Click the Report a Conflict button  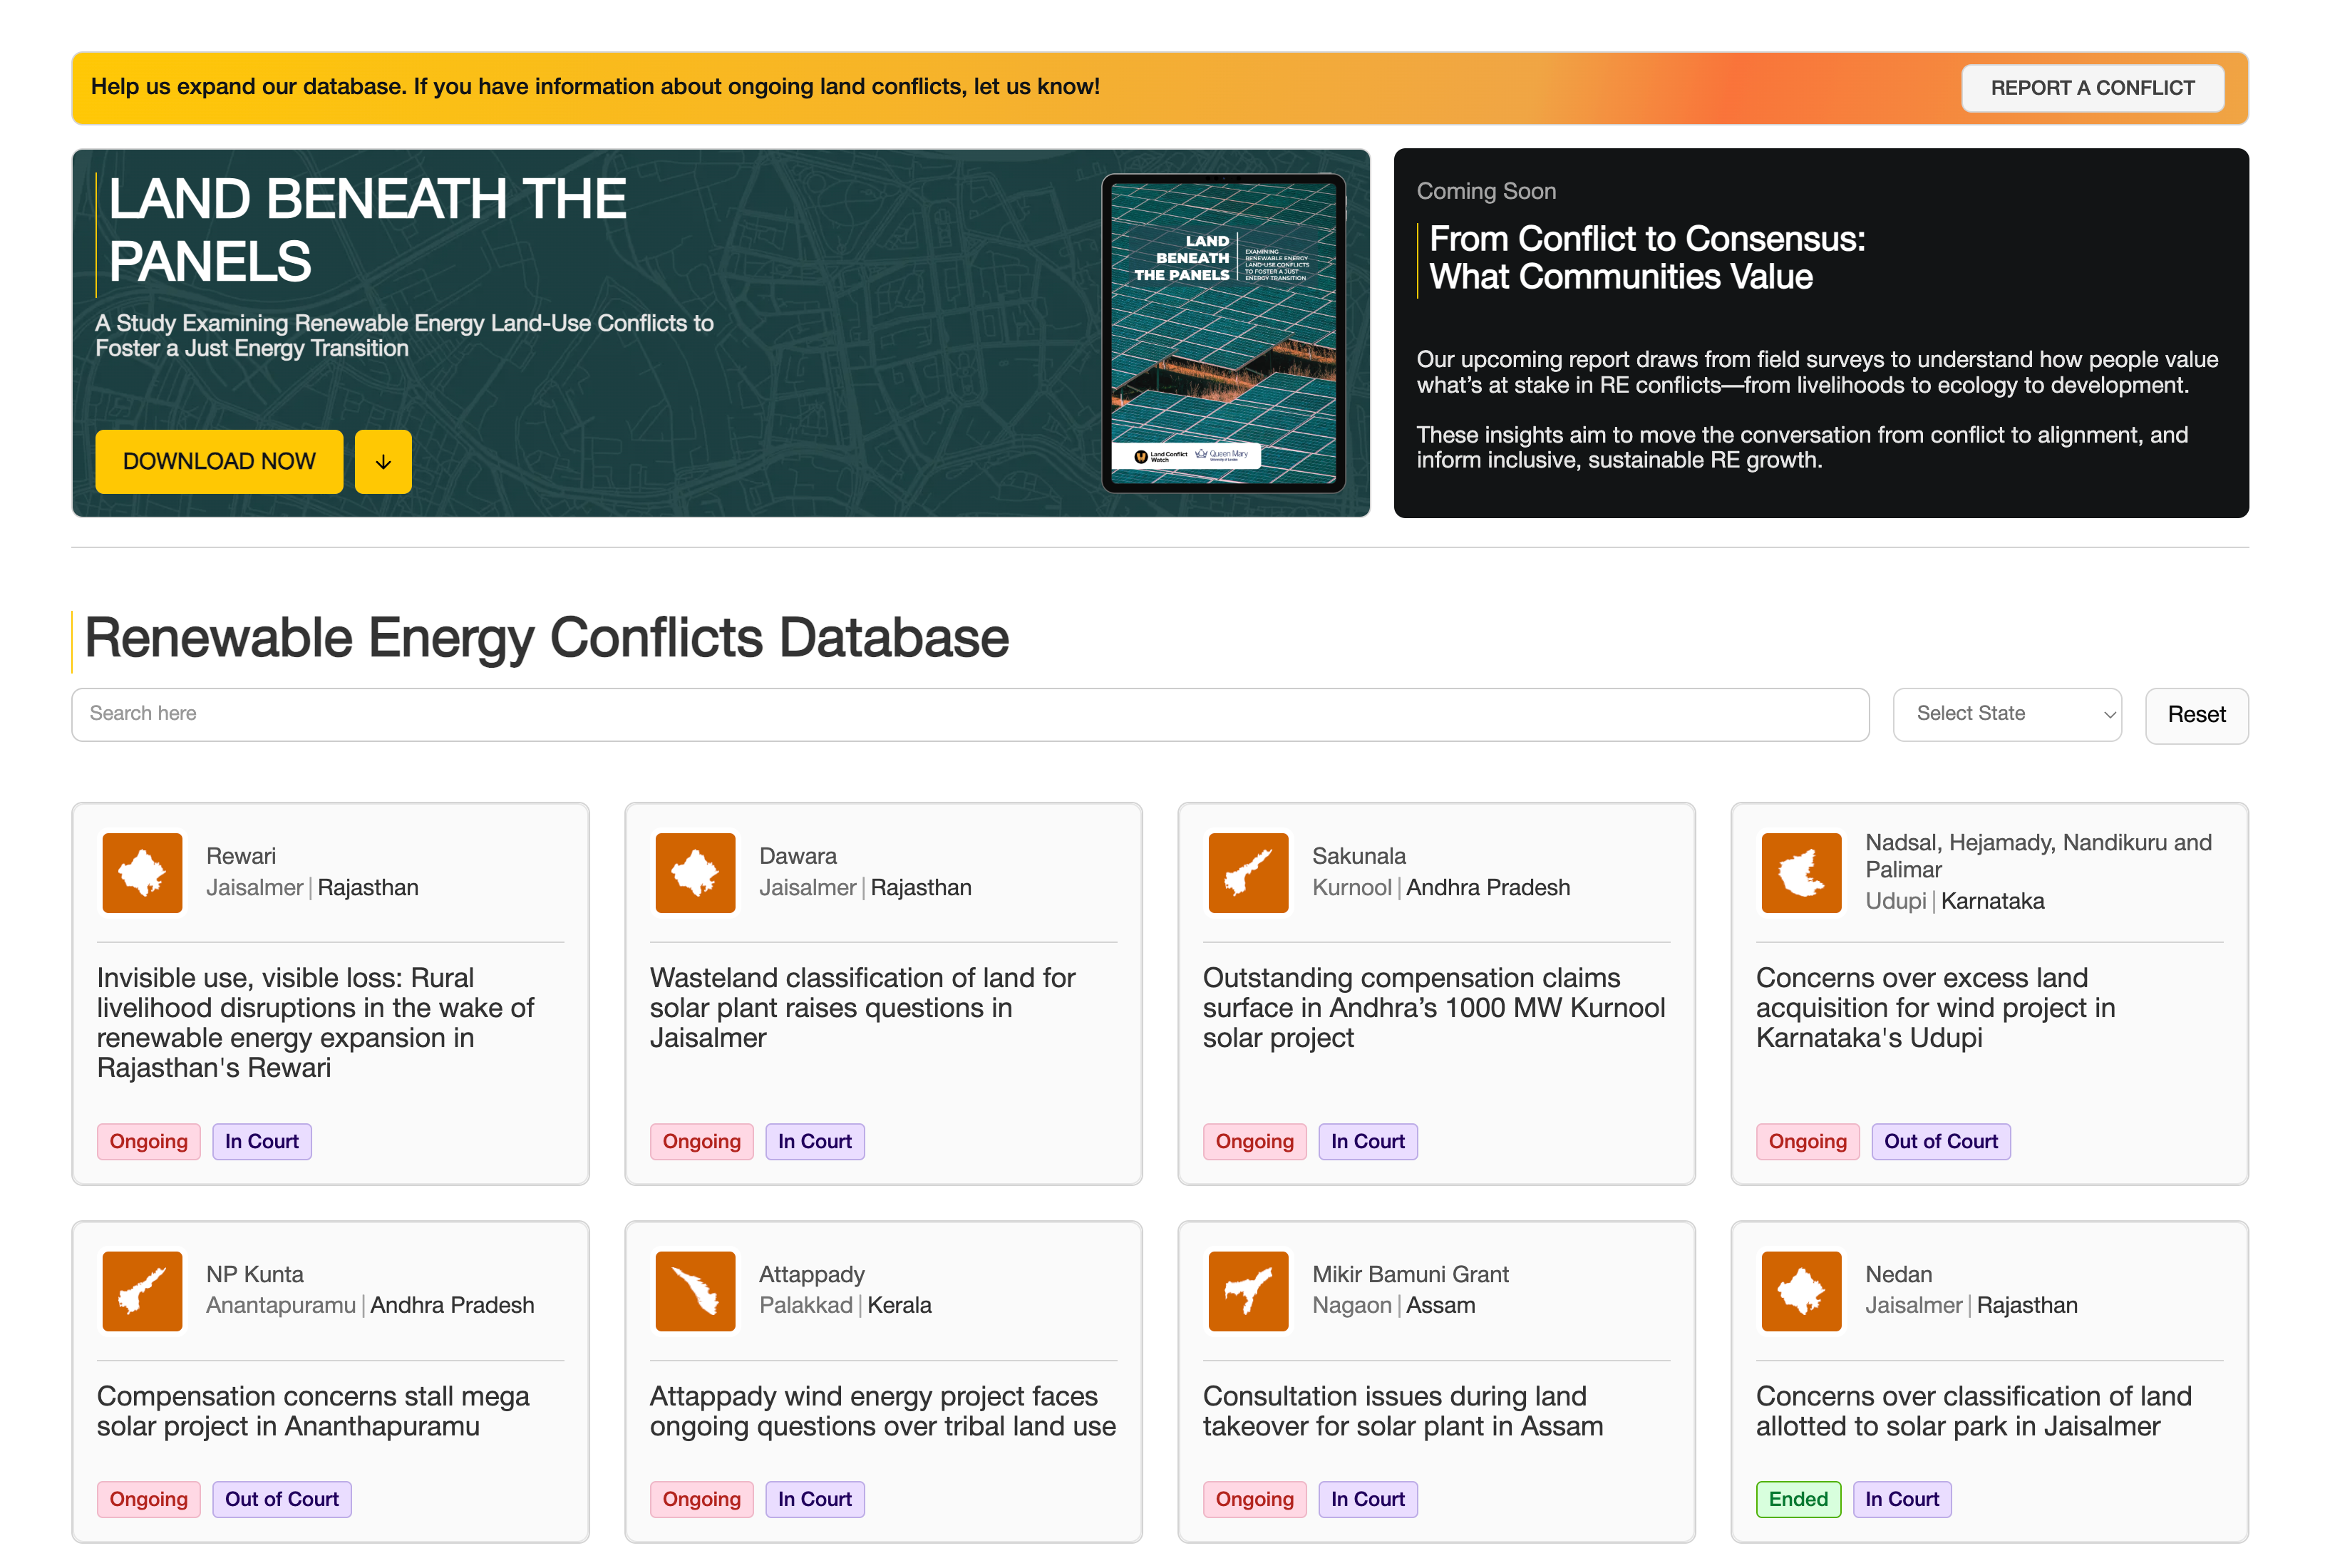coord(2092,88)
